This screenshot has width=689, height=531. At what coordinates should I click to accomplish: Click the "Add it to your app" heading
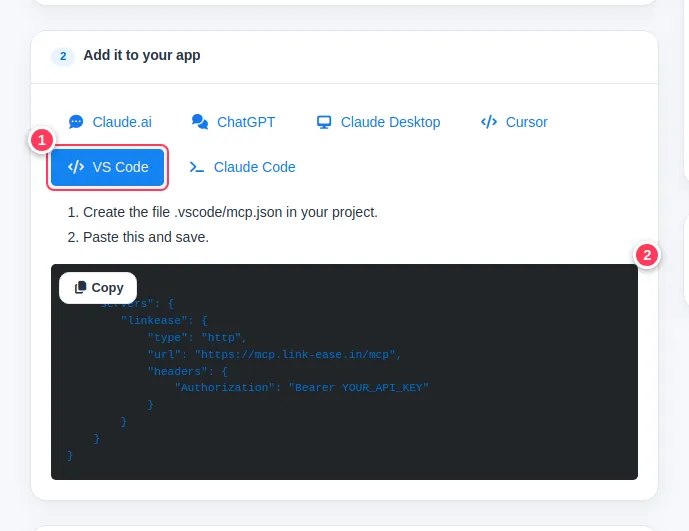142,55
